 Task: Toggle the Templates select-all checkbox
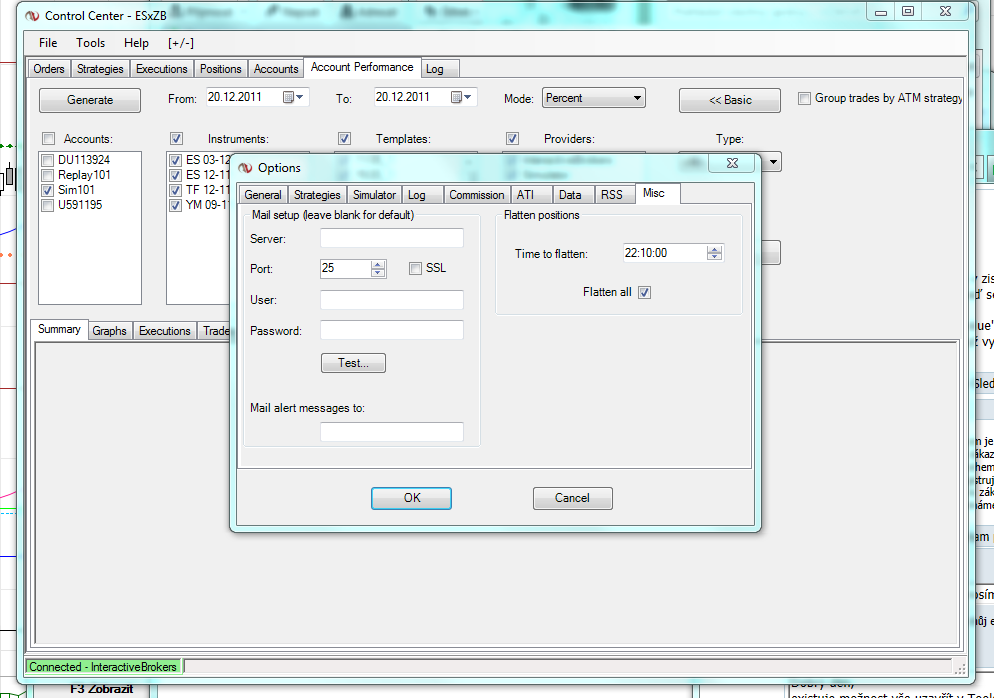344,138
